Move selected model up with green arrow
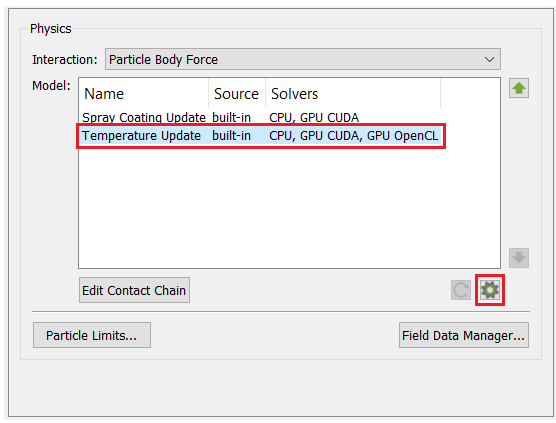The height and width of the screenshot is (423, 556). [519, 88]
